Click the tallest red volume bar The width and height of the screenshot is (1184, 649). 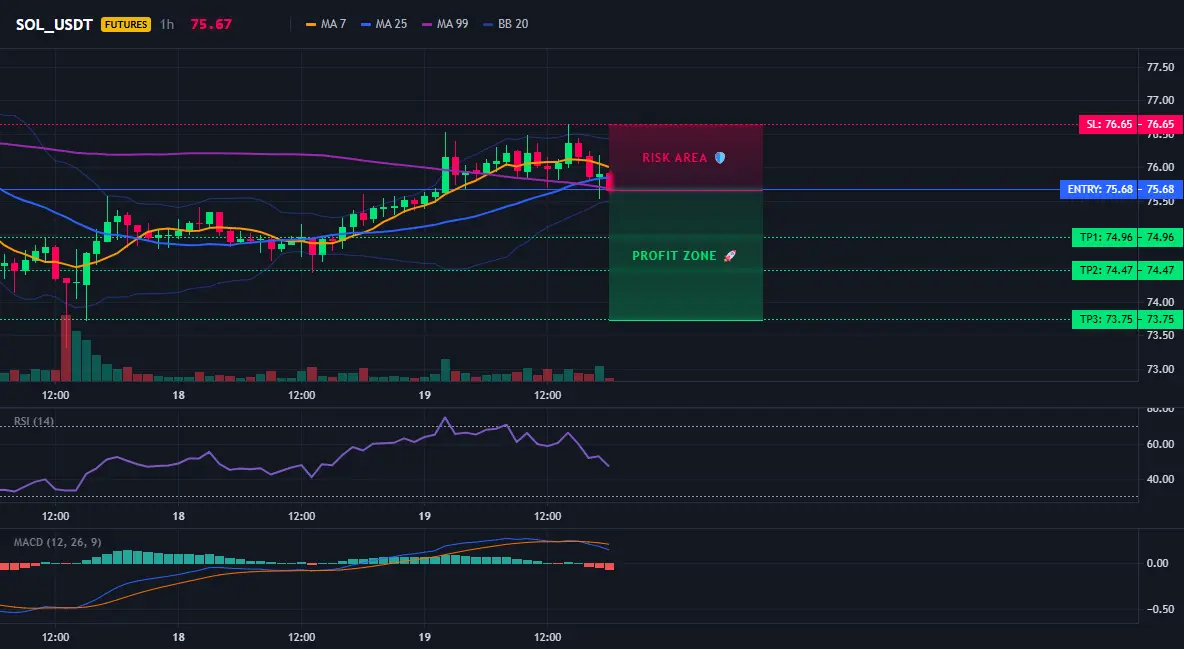pos(66,348)
